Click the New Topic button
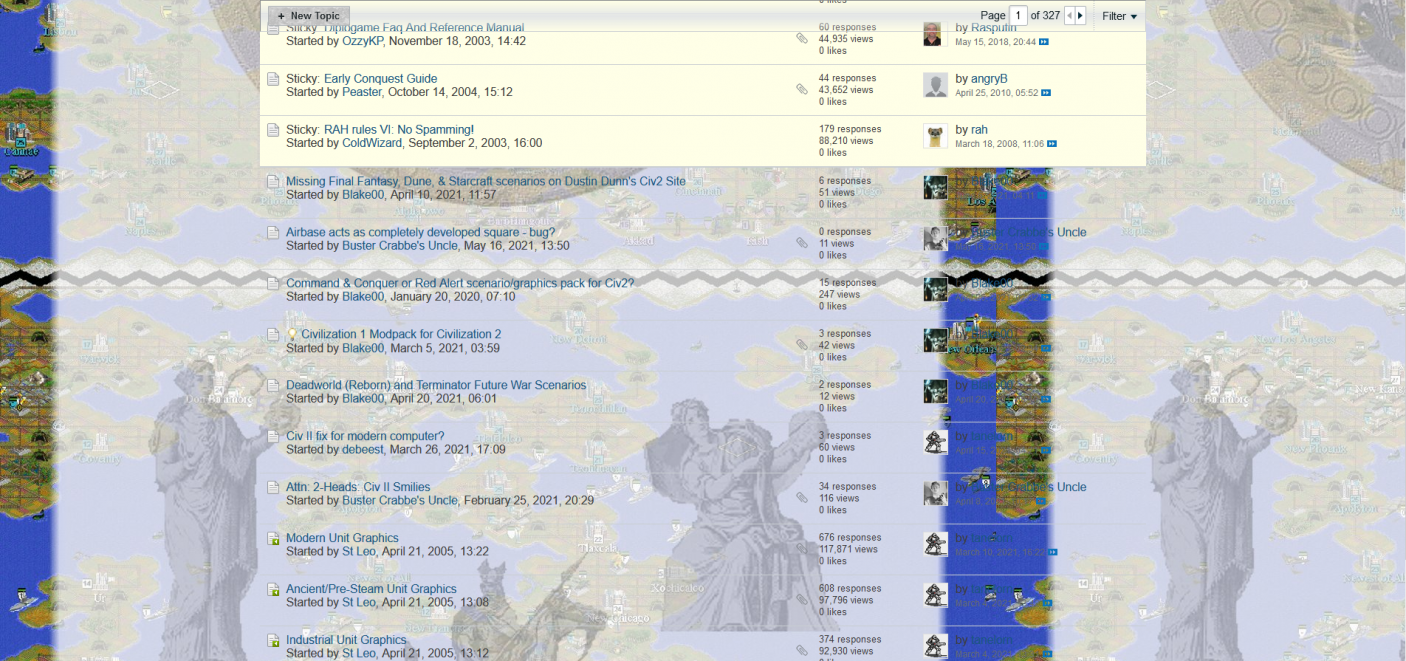 (308, 16)
